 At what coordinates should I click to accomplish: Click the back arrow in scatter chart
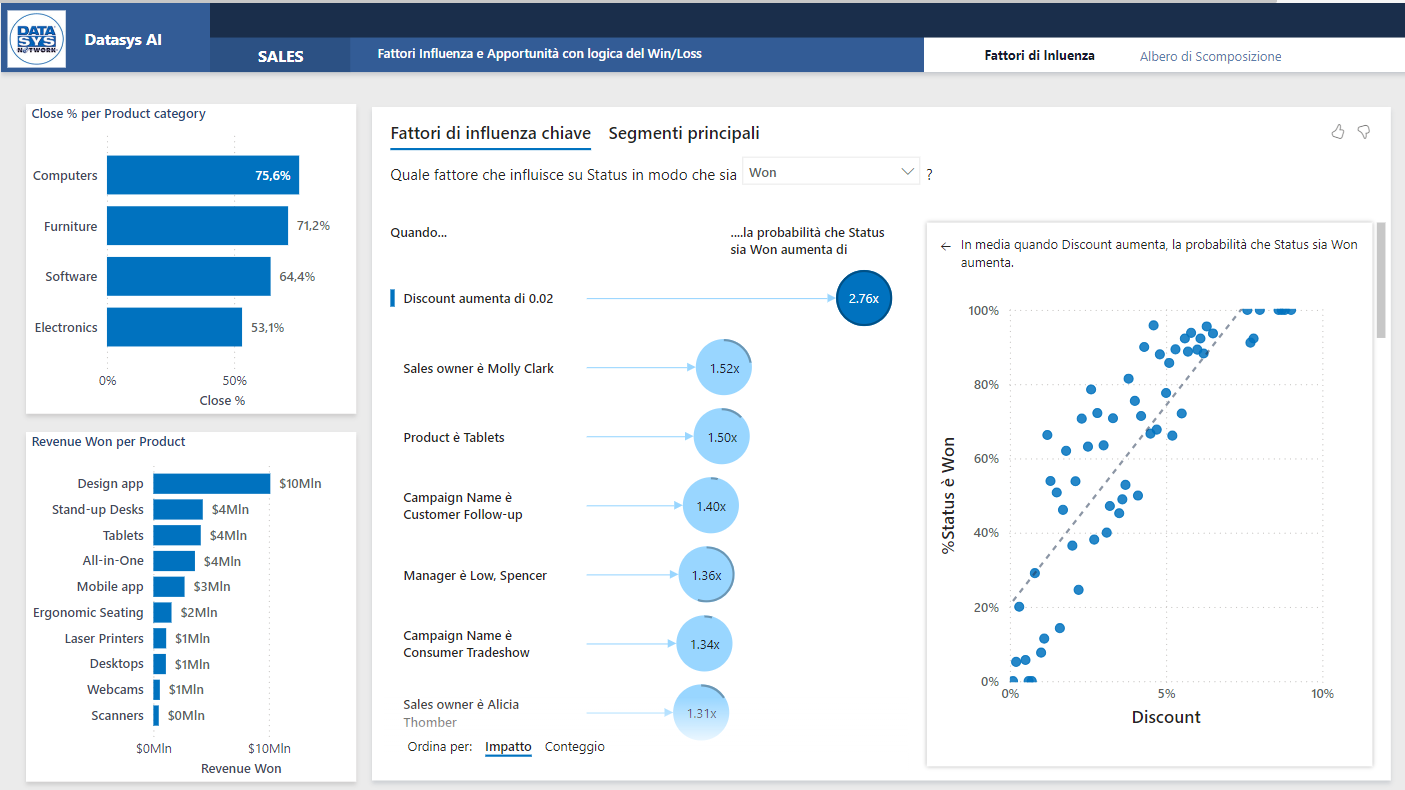point(945,245)
